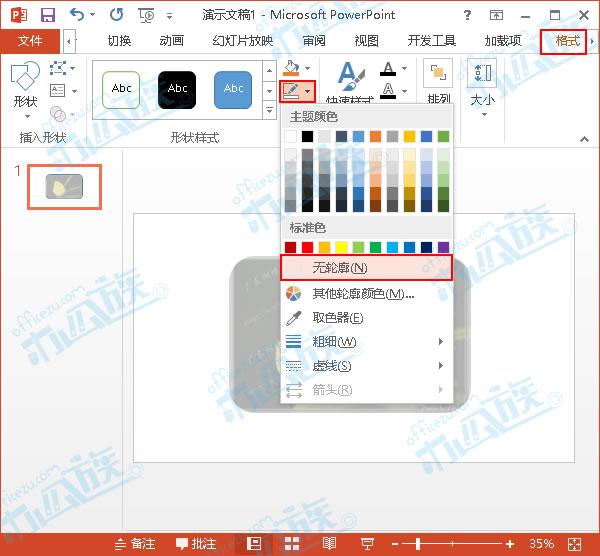The width and height of the screenshot is (600, 556).
Task: Open the Shape Fill paint bucket icon
Action: coord(292,68)
